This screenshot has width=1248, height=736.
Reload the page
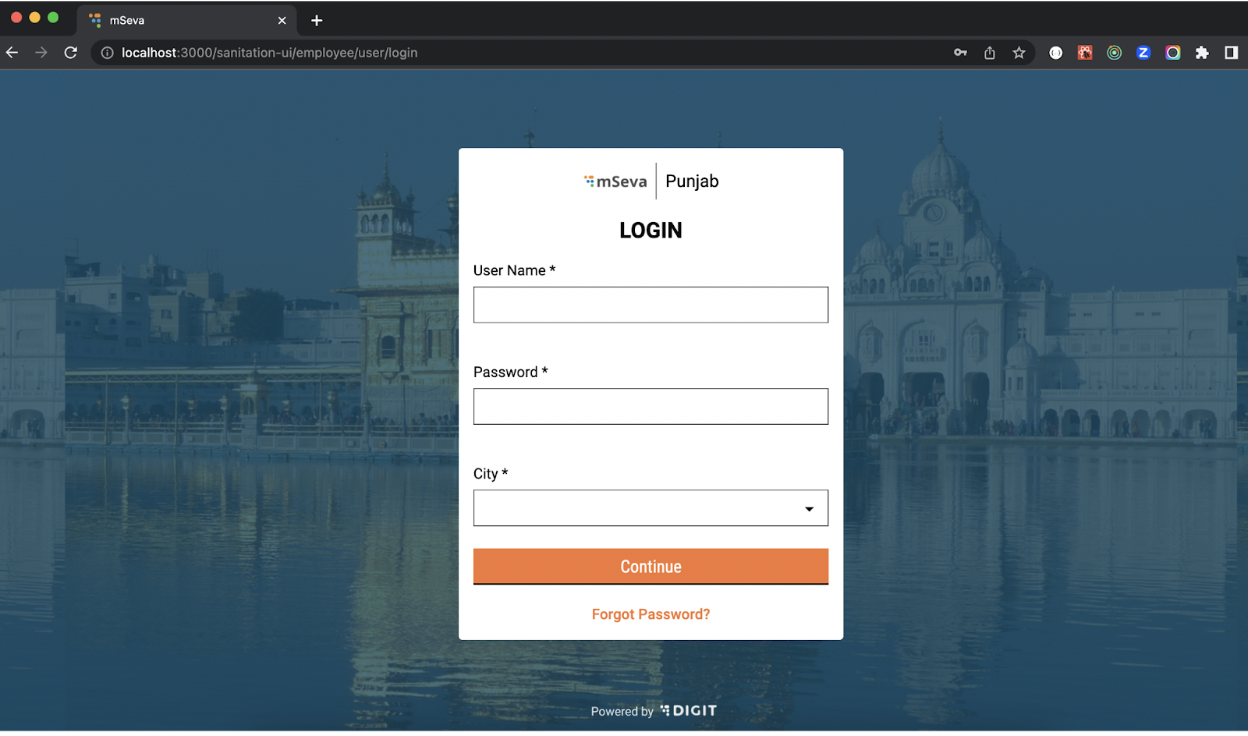click(70, 53)
